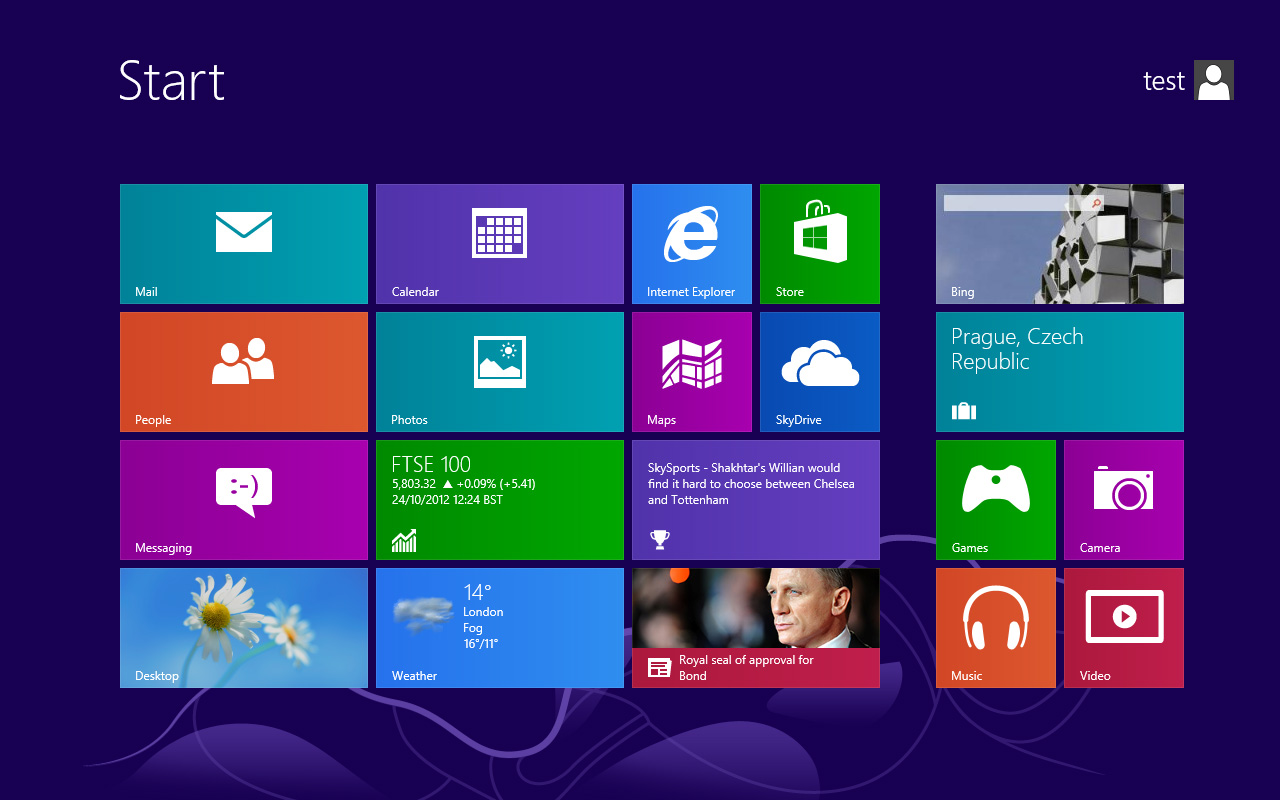Click the "Games" tile label
The image size is (1280, 800).
(x=970, y=548)
